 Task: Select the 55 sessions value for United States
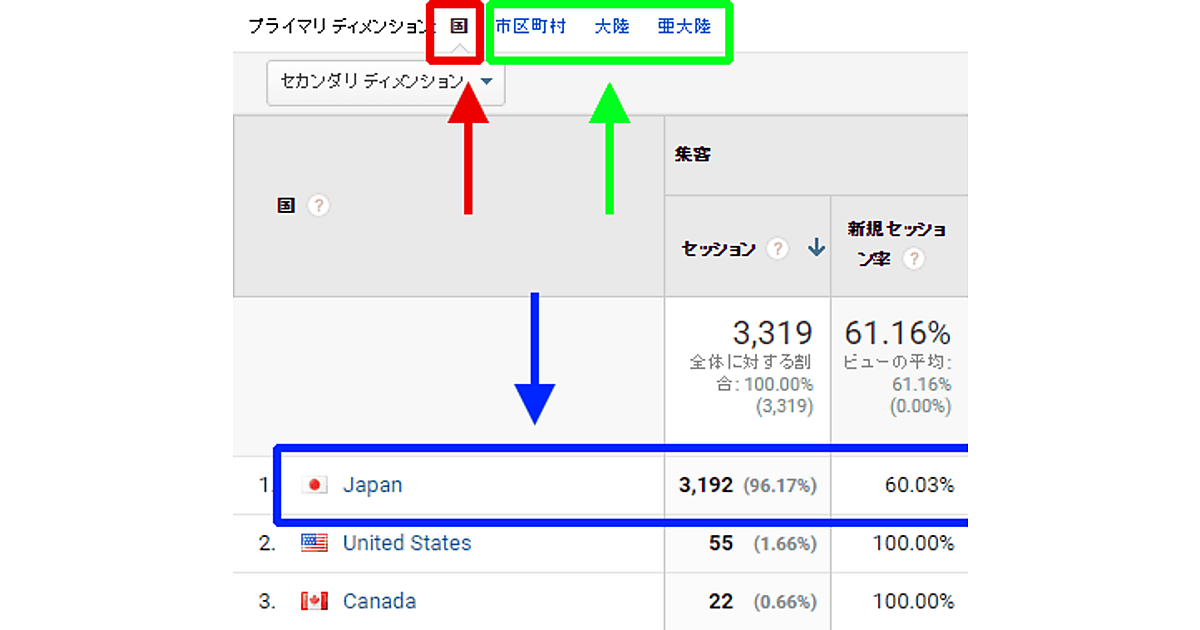pos(721,543)
